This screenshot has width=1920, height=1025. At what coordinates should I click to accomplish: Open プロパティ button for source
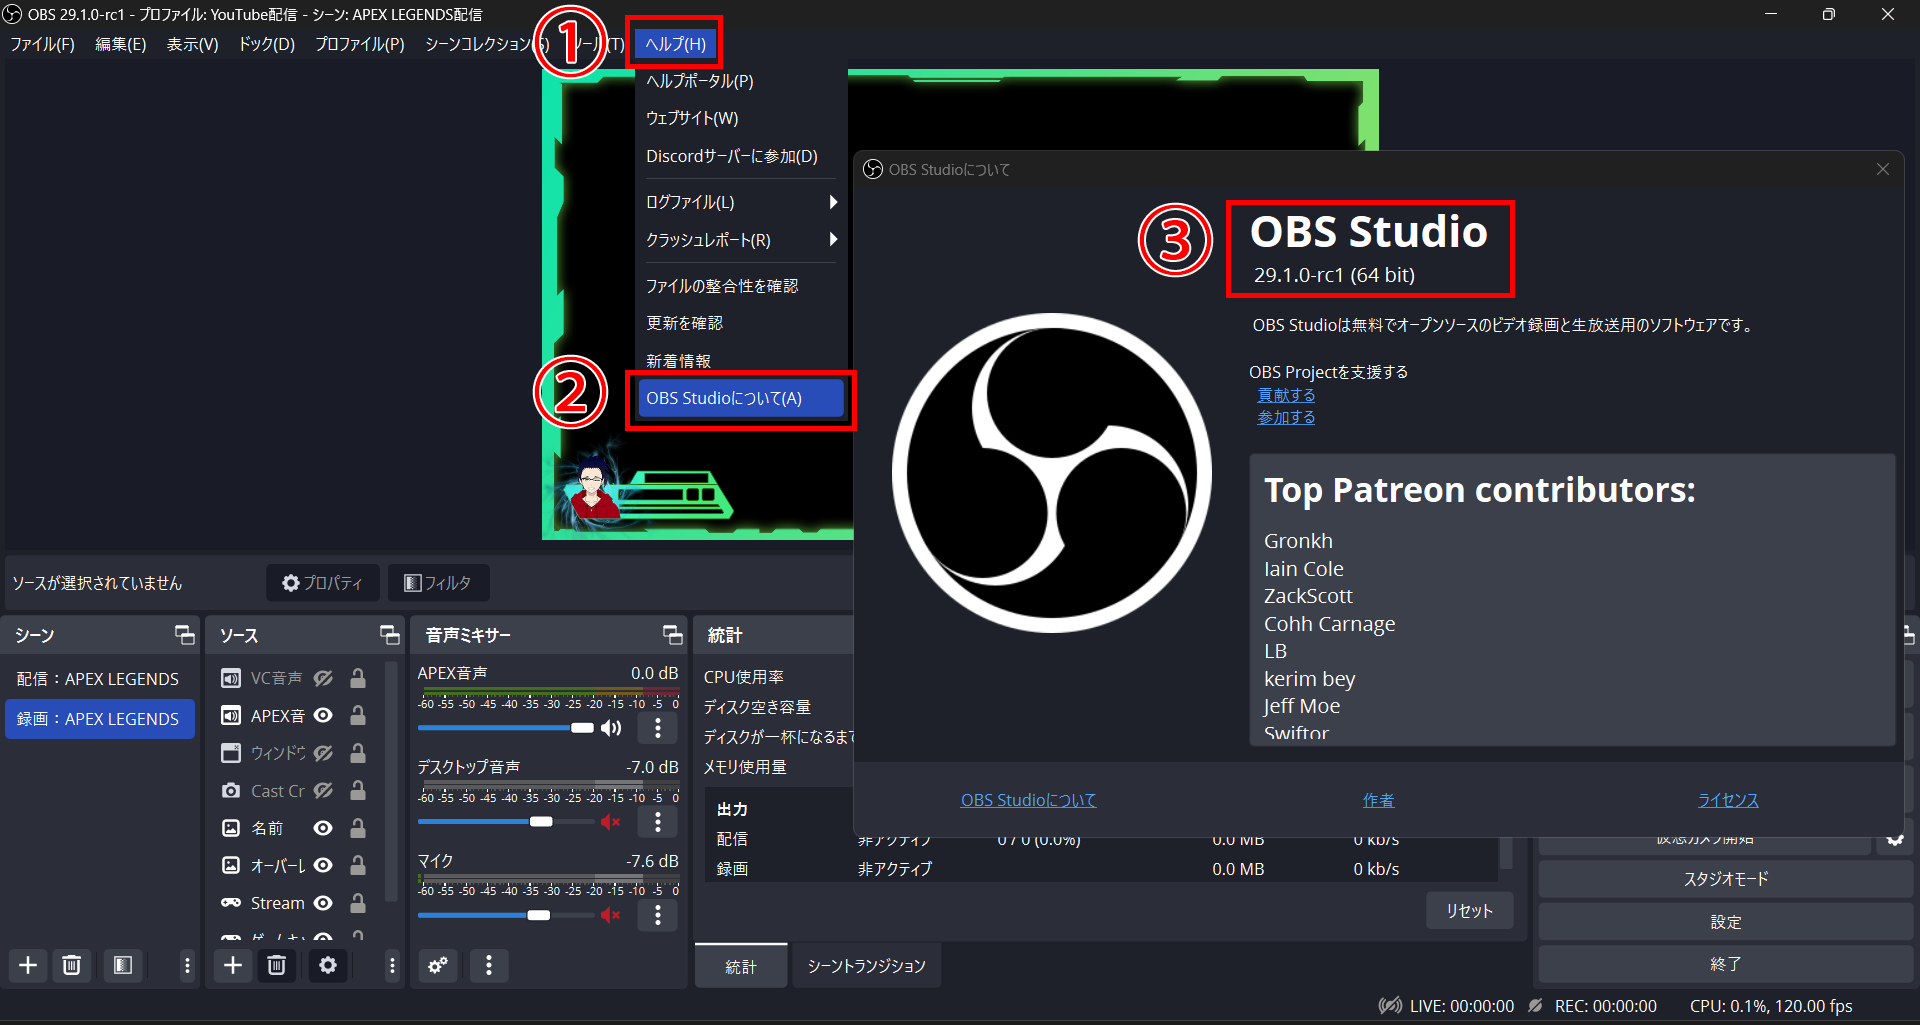click(x=322, y=583)
